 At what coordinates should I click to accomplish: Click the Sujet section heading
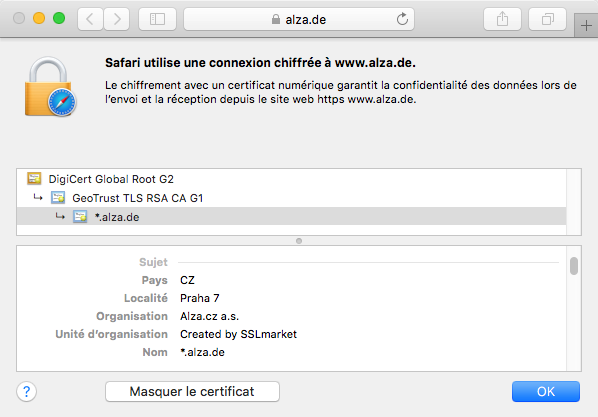153,262
